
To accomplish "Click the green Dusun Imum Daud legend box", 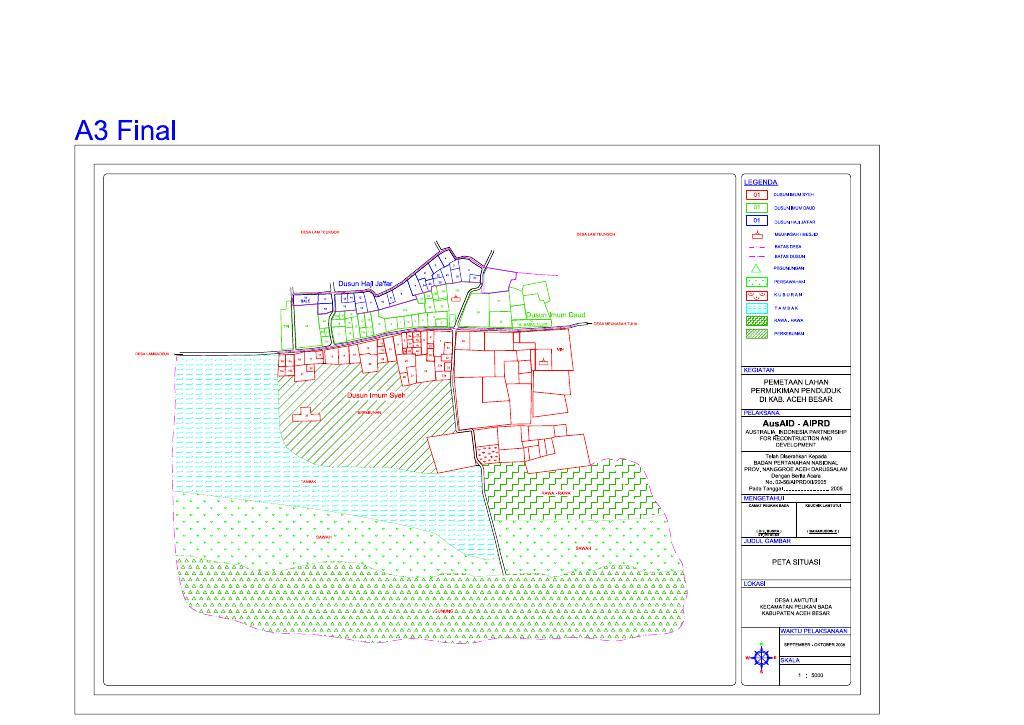I will pyautogui.click(x=757, y=208).
